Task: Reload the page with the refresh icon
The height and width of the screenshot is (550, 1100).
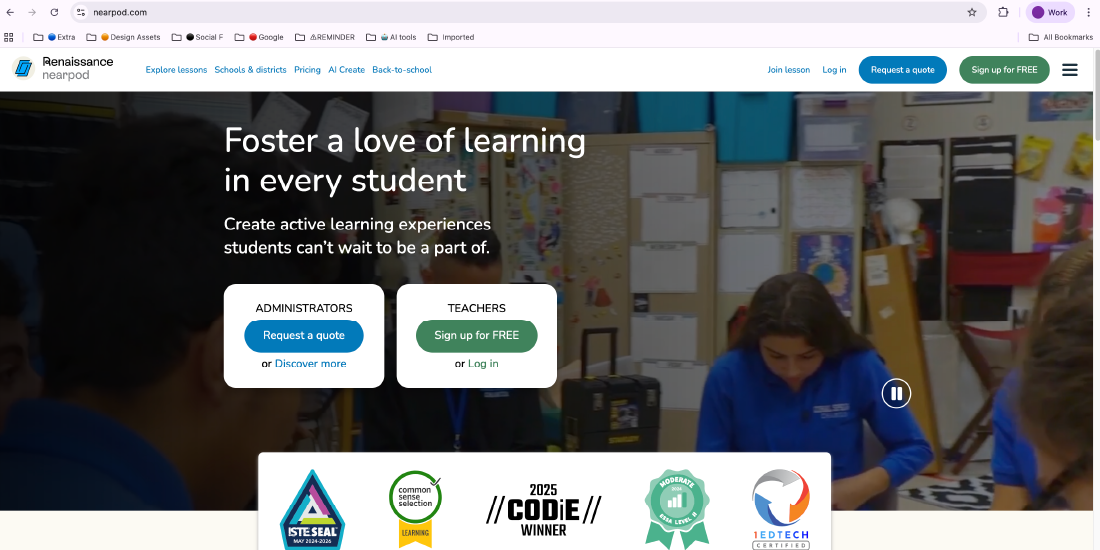Action: tap(54, 12)
